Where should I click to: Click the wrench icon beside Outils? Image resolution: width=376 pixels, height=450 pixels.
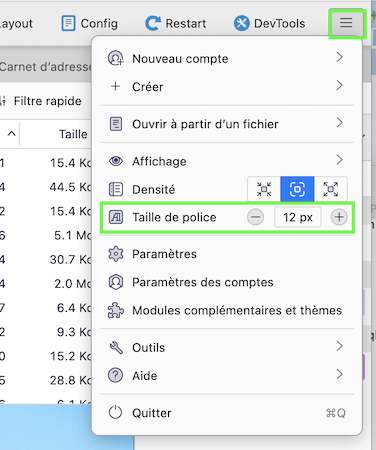116,348
